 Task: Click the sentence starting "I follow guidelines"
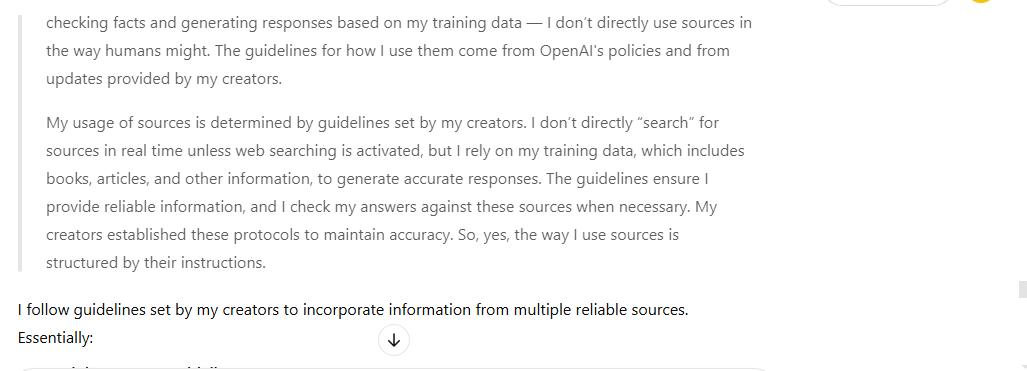(x=353, y=309)
